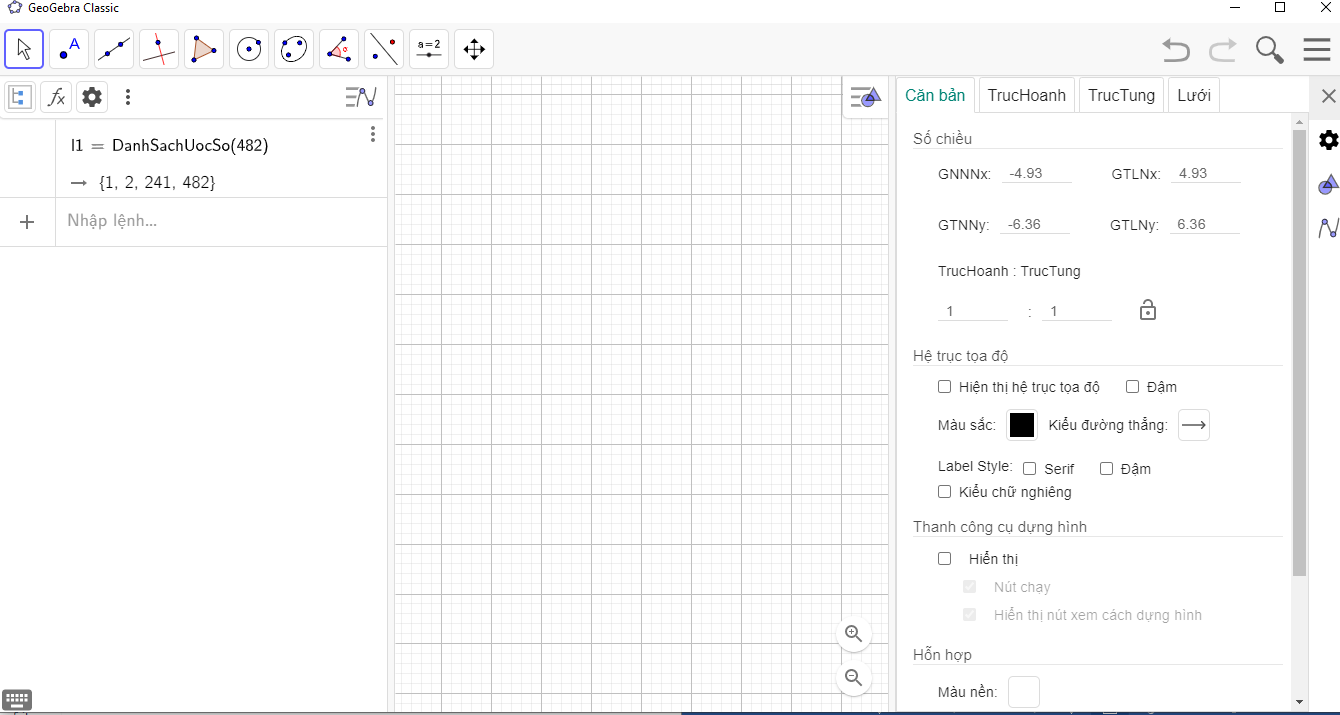Click the Nhập lệnh input field

pos(220,221)
